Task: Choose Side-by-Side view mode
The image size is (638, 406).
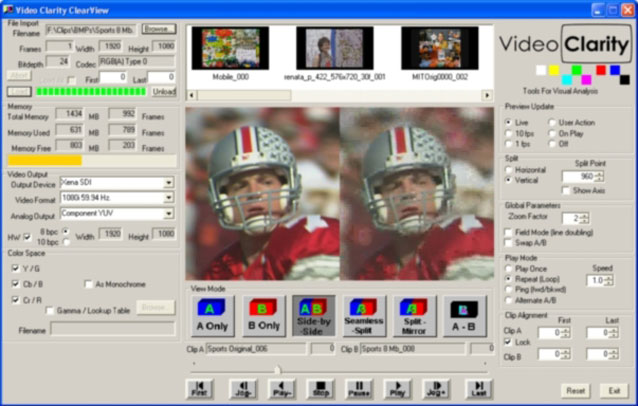Action: (x=313, y=316)
